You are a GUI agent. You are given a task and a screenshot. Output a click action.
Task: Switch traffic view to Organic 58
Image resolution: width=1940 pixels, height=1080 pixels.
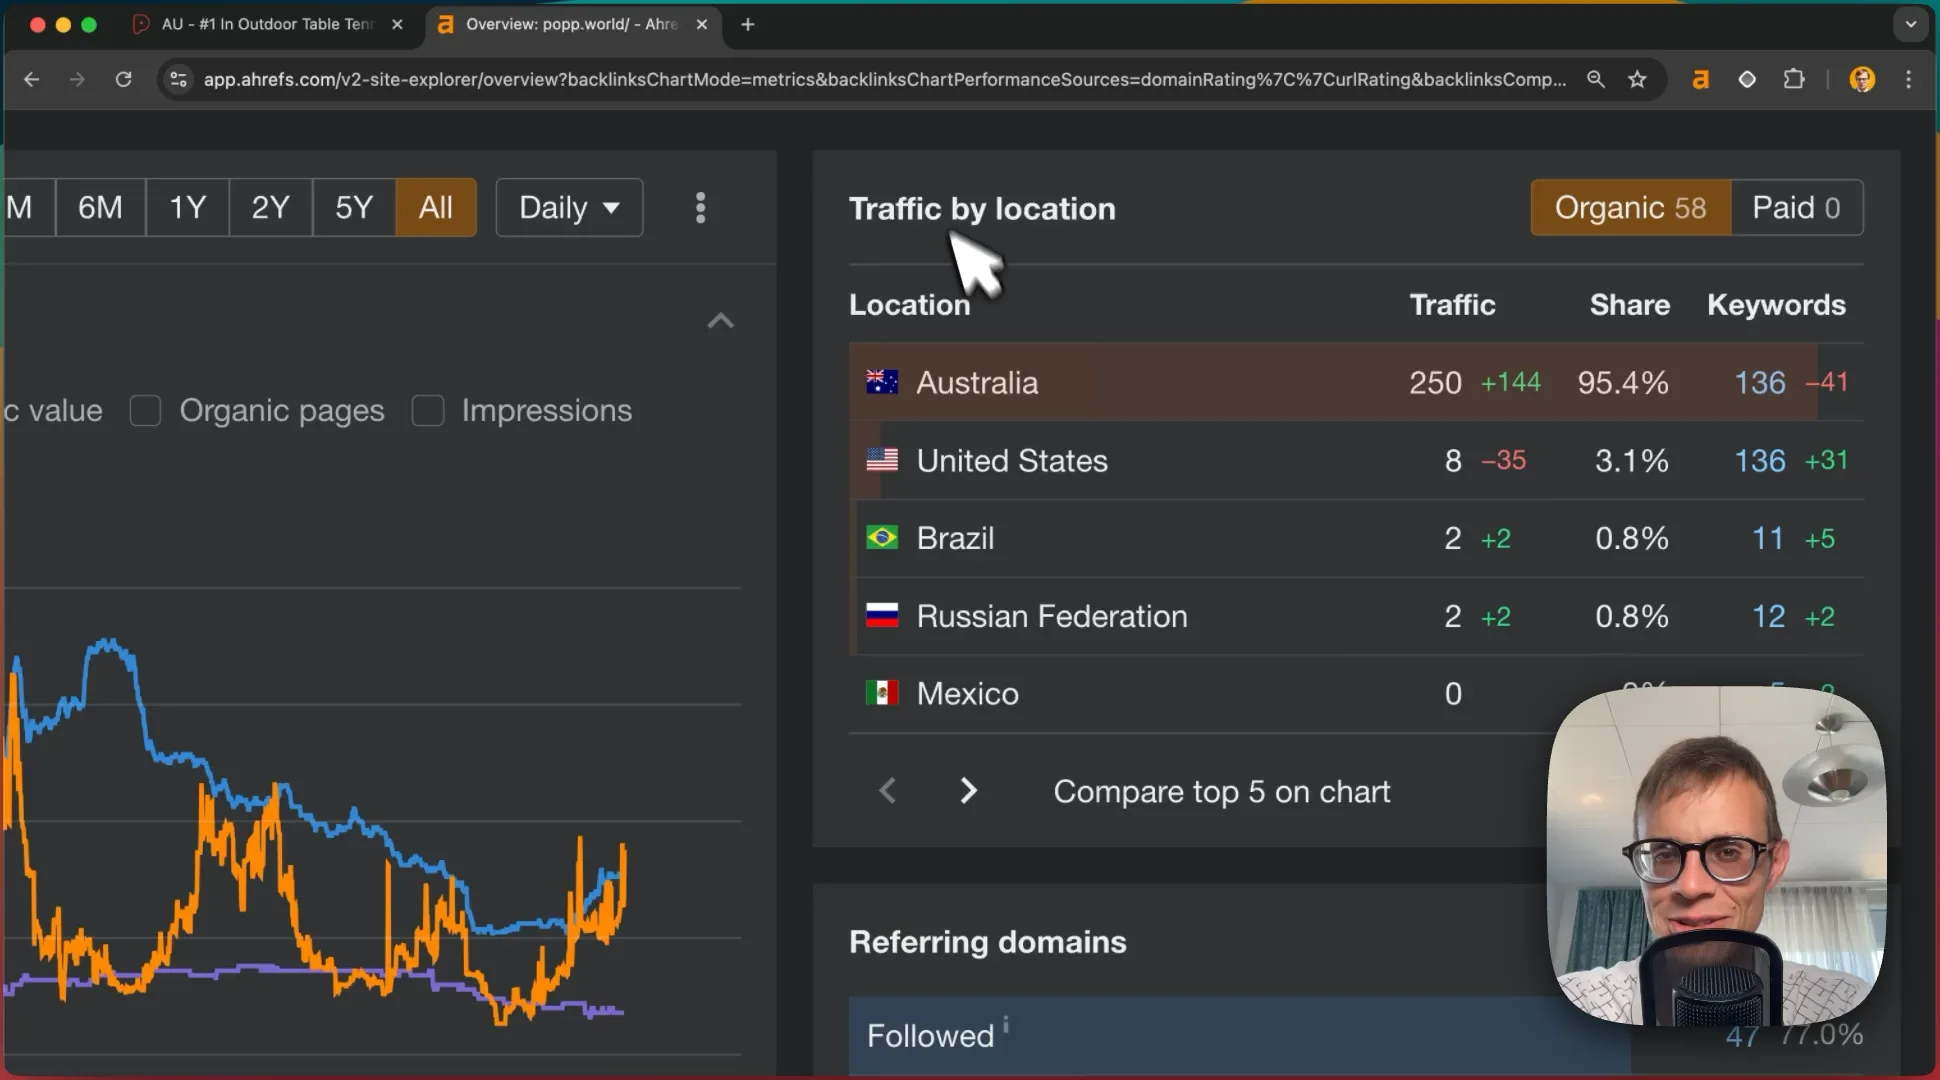[x=1631, y=207]
